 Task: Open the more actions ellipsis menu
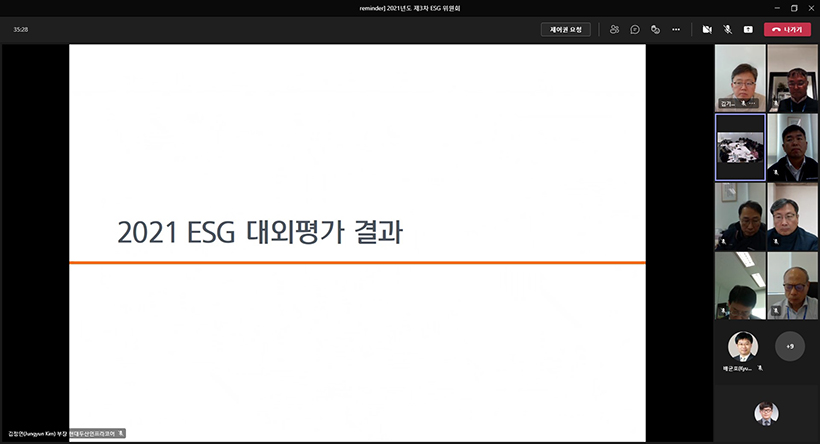tap(676, 30)
